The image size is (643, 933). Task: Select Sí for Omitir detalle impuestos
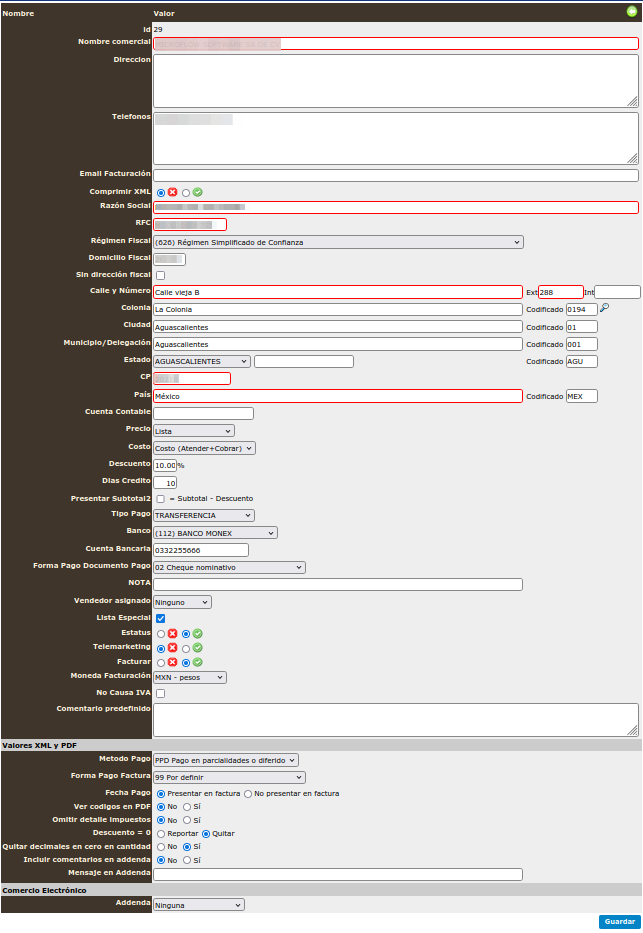187,821
